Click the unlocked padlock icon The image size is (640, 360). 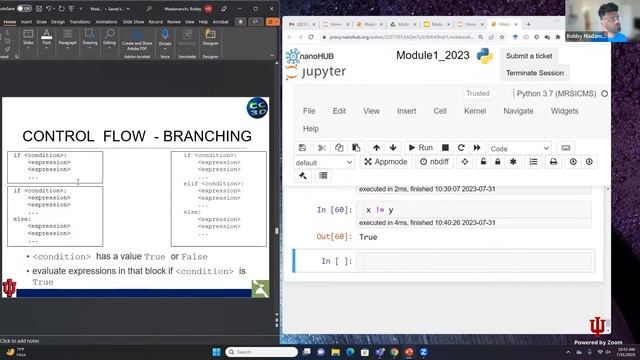(483, 162)
